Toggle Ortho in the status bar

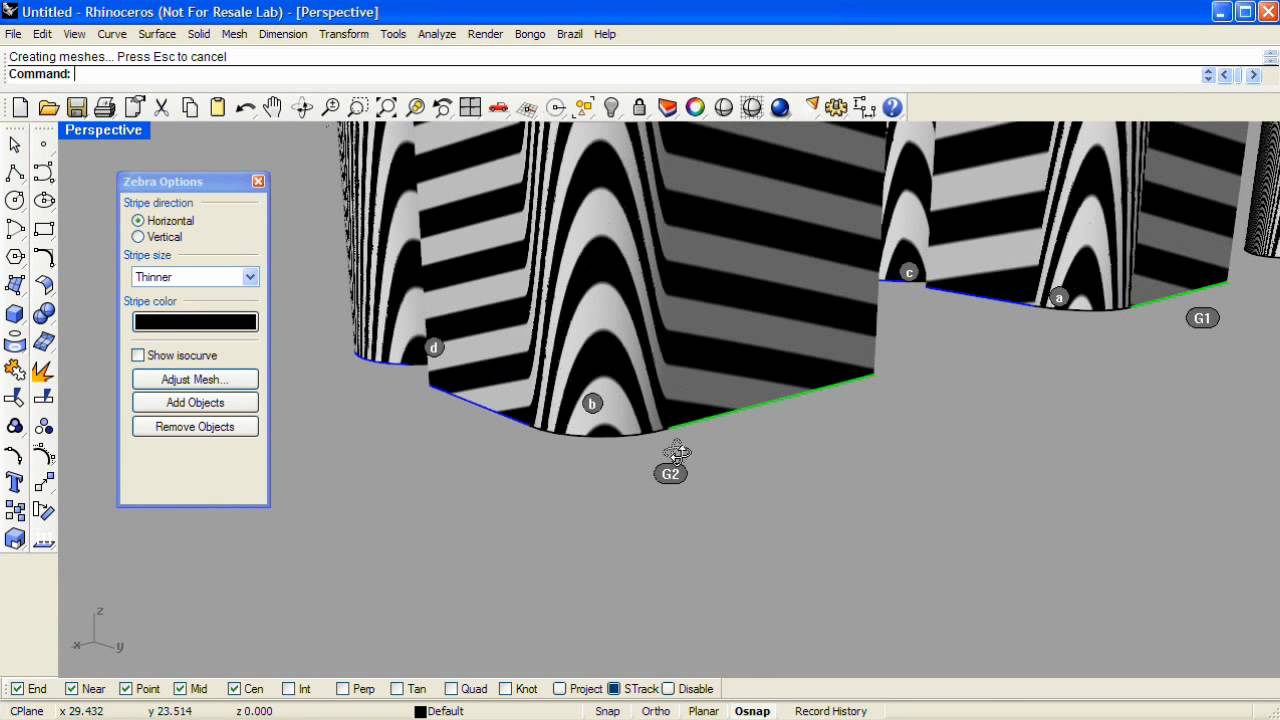click(656, 711)
